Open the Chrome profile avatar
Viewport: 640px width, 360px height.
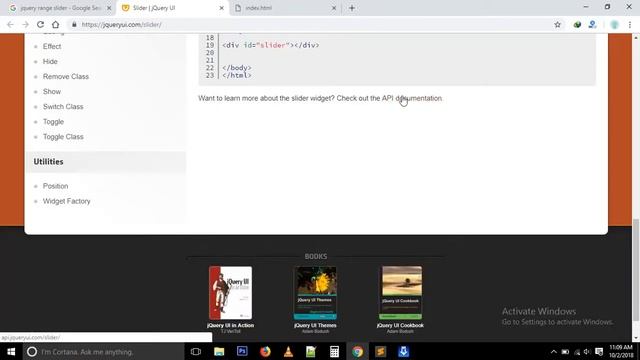[614, 24]
